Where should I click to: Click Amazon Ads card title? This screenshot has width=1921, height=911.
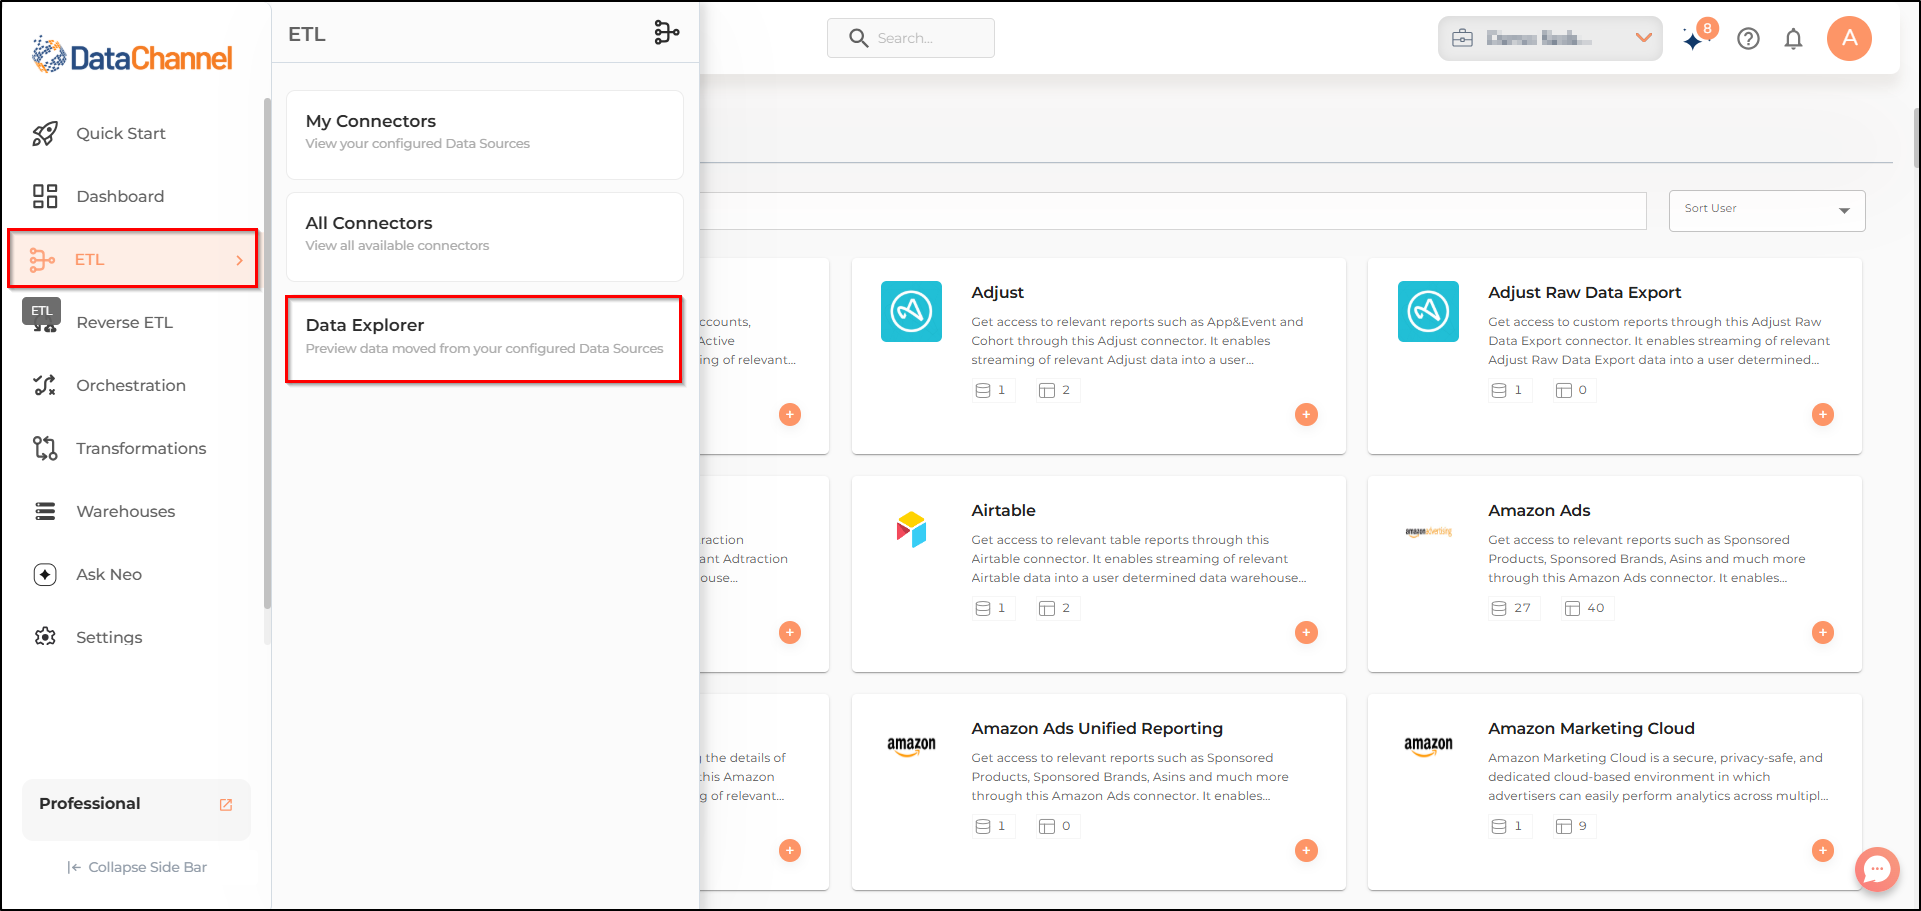[1539, 510]
